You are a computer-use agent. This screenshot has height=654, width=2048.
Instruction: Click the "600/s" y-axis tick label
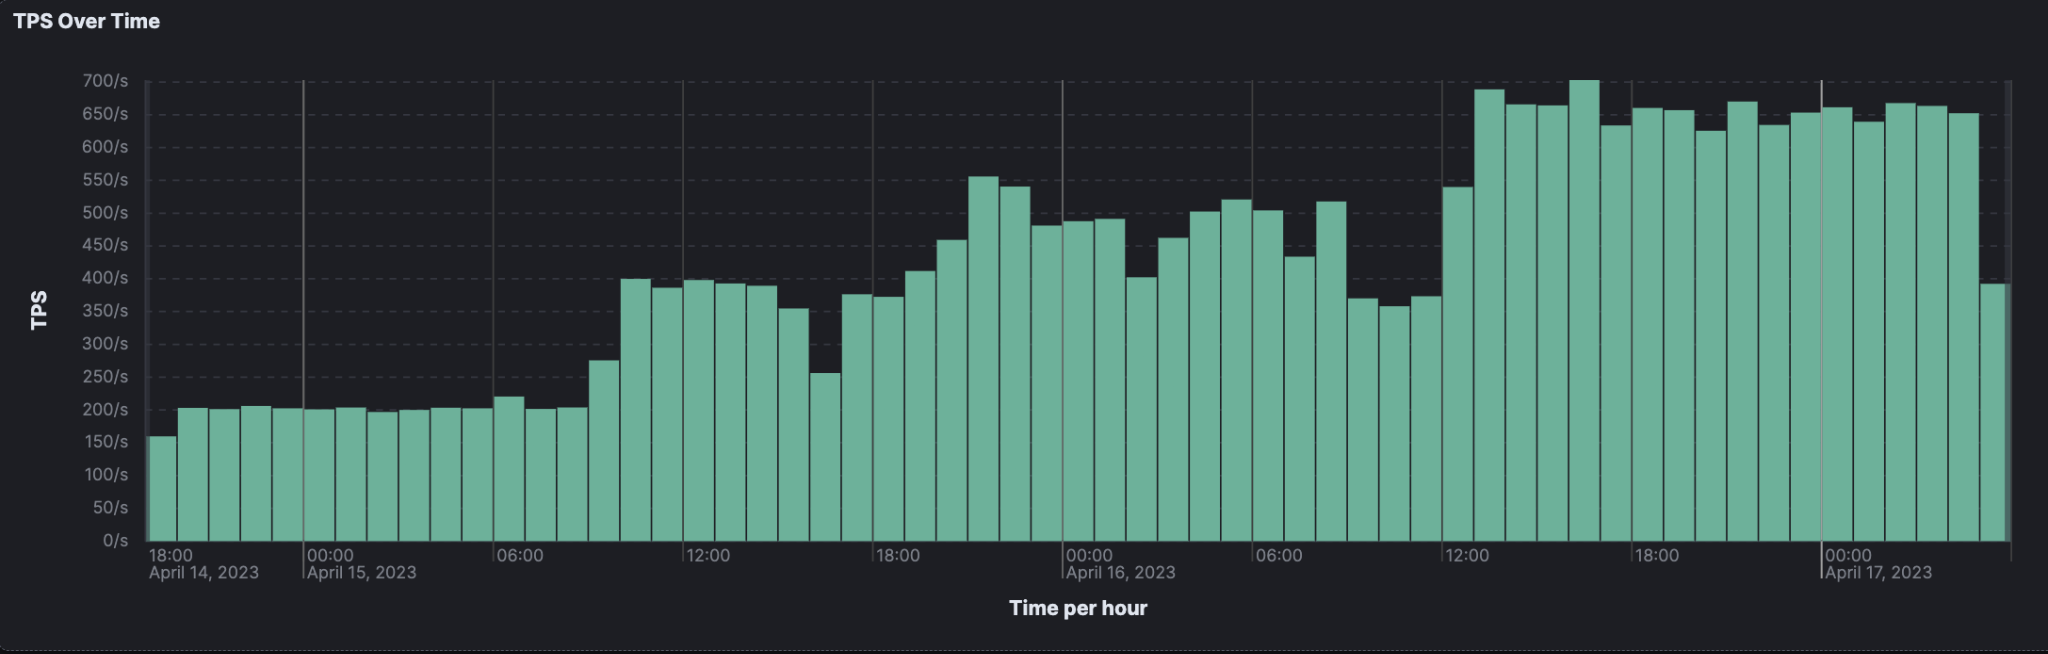click(x=105, y=147)
